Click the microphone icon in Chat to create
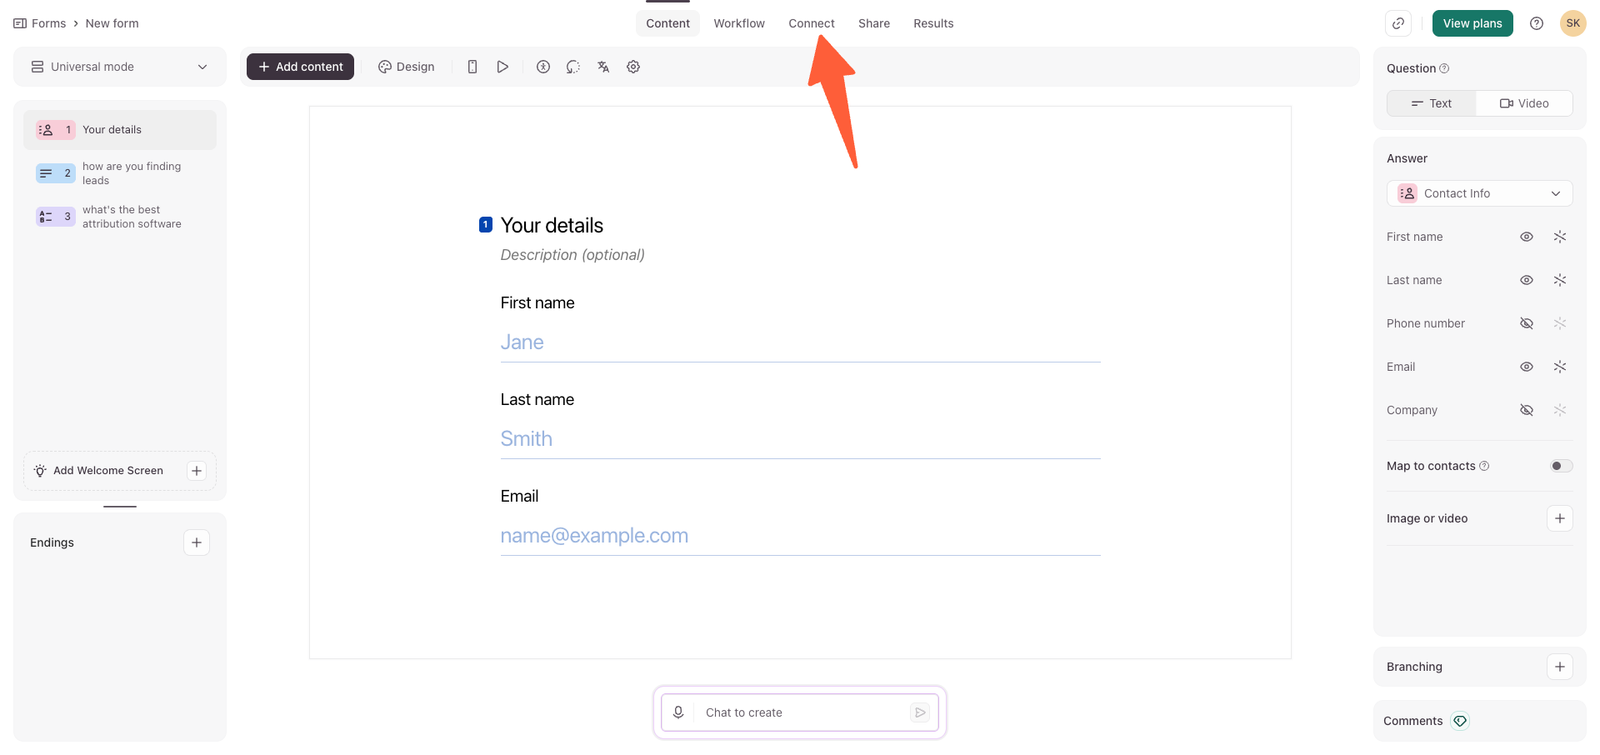The image size is (1600, 755). tap(678, 712)
